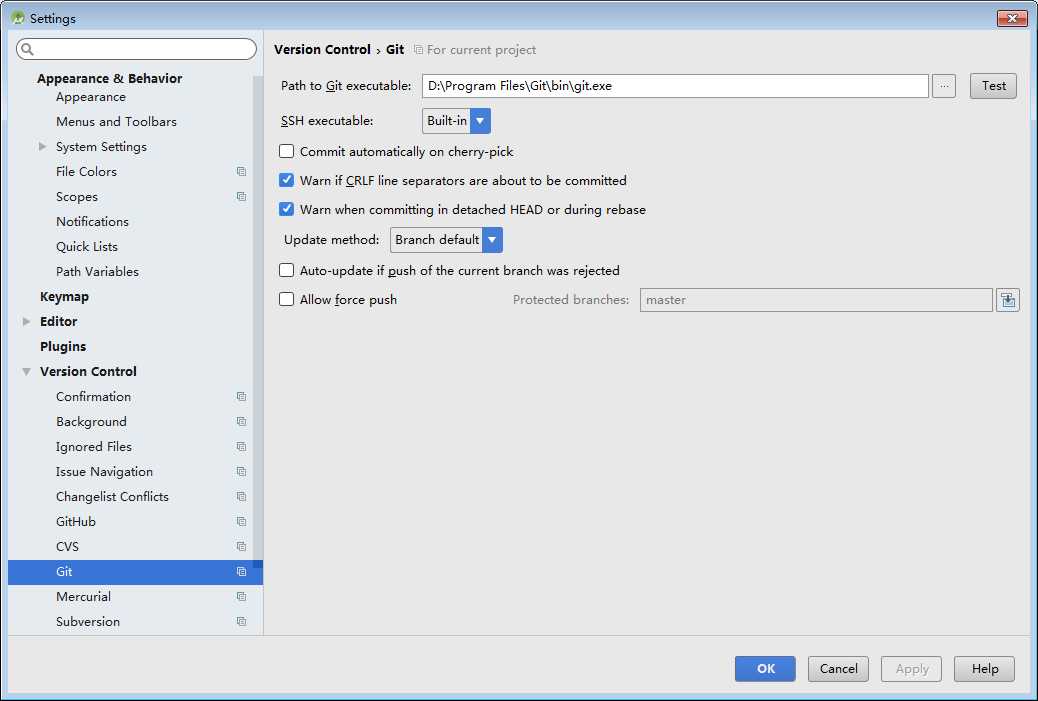Click the Android Studio icon in title bar

tap(18, 18)
